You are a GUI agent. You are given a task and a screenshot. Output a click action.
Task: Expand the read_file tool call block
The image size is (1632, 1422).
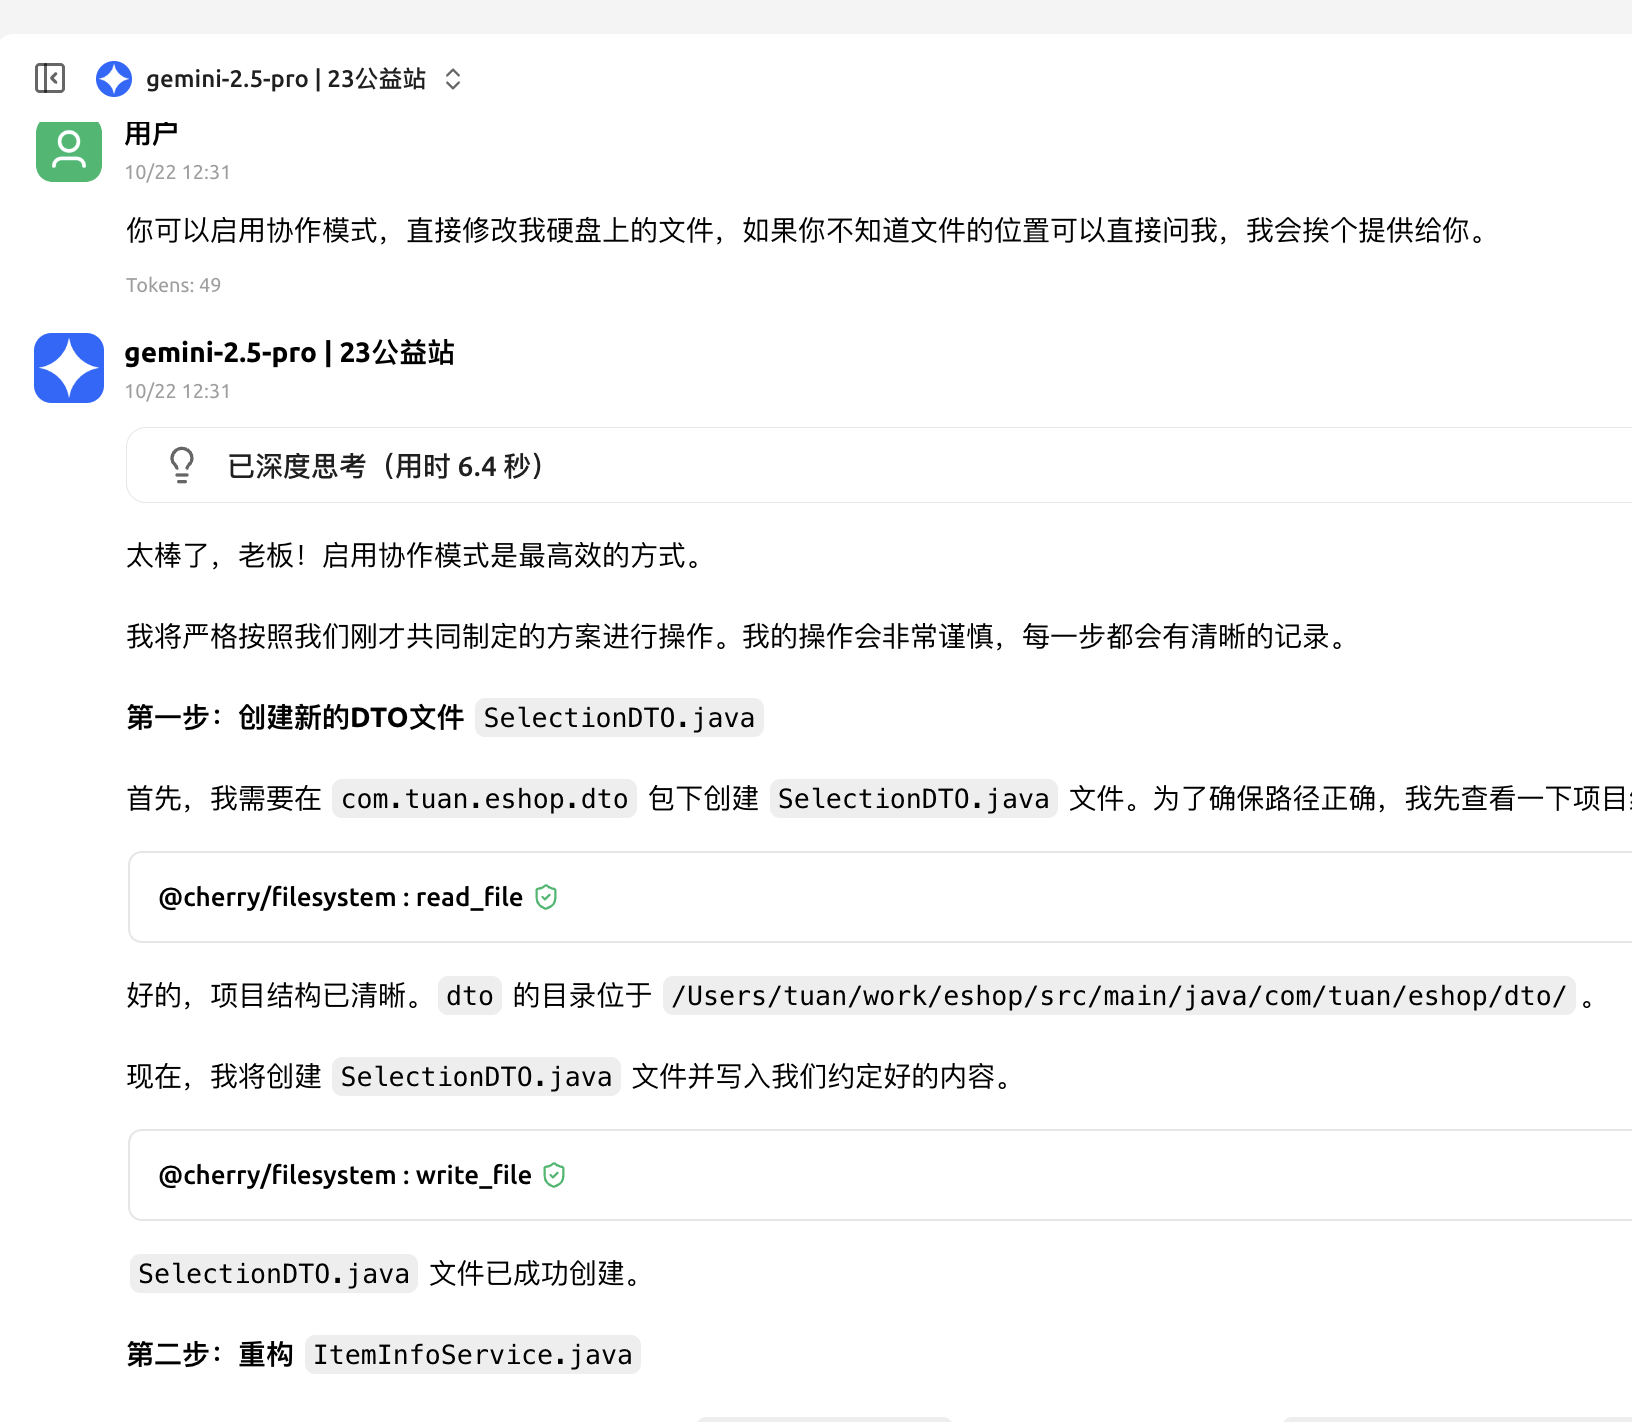880,897
